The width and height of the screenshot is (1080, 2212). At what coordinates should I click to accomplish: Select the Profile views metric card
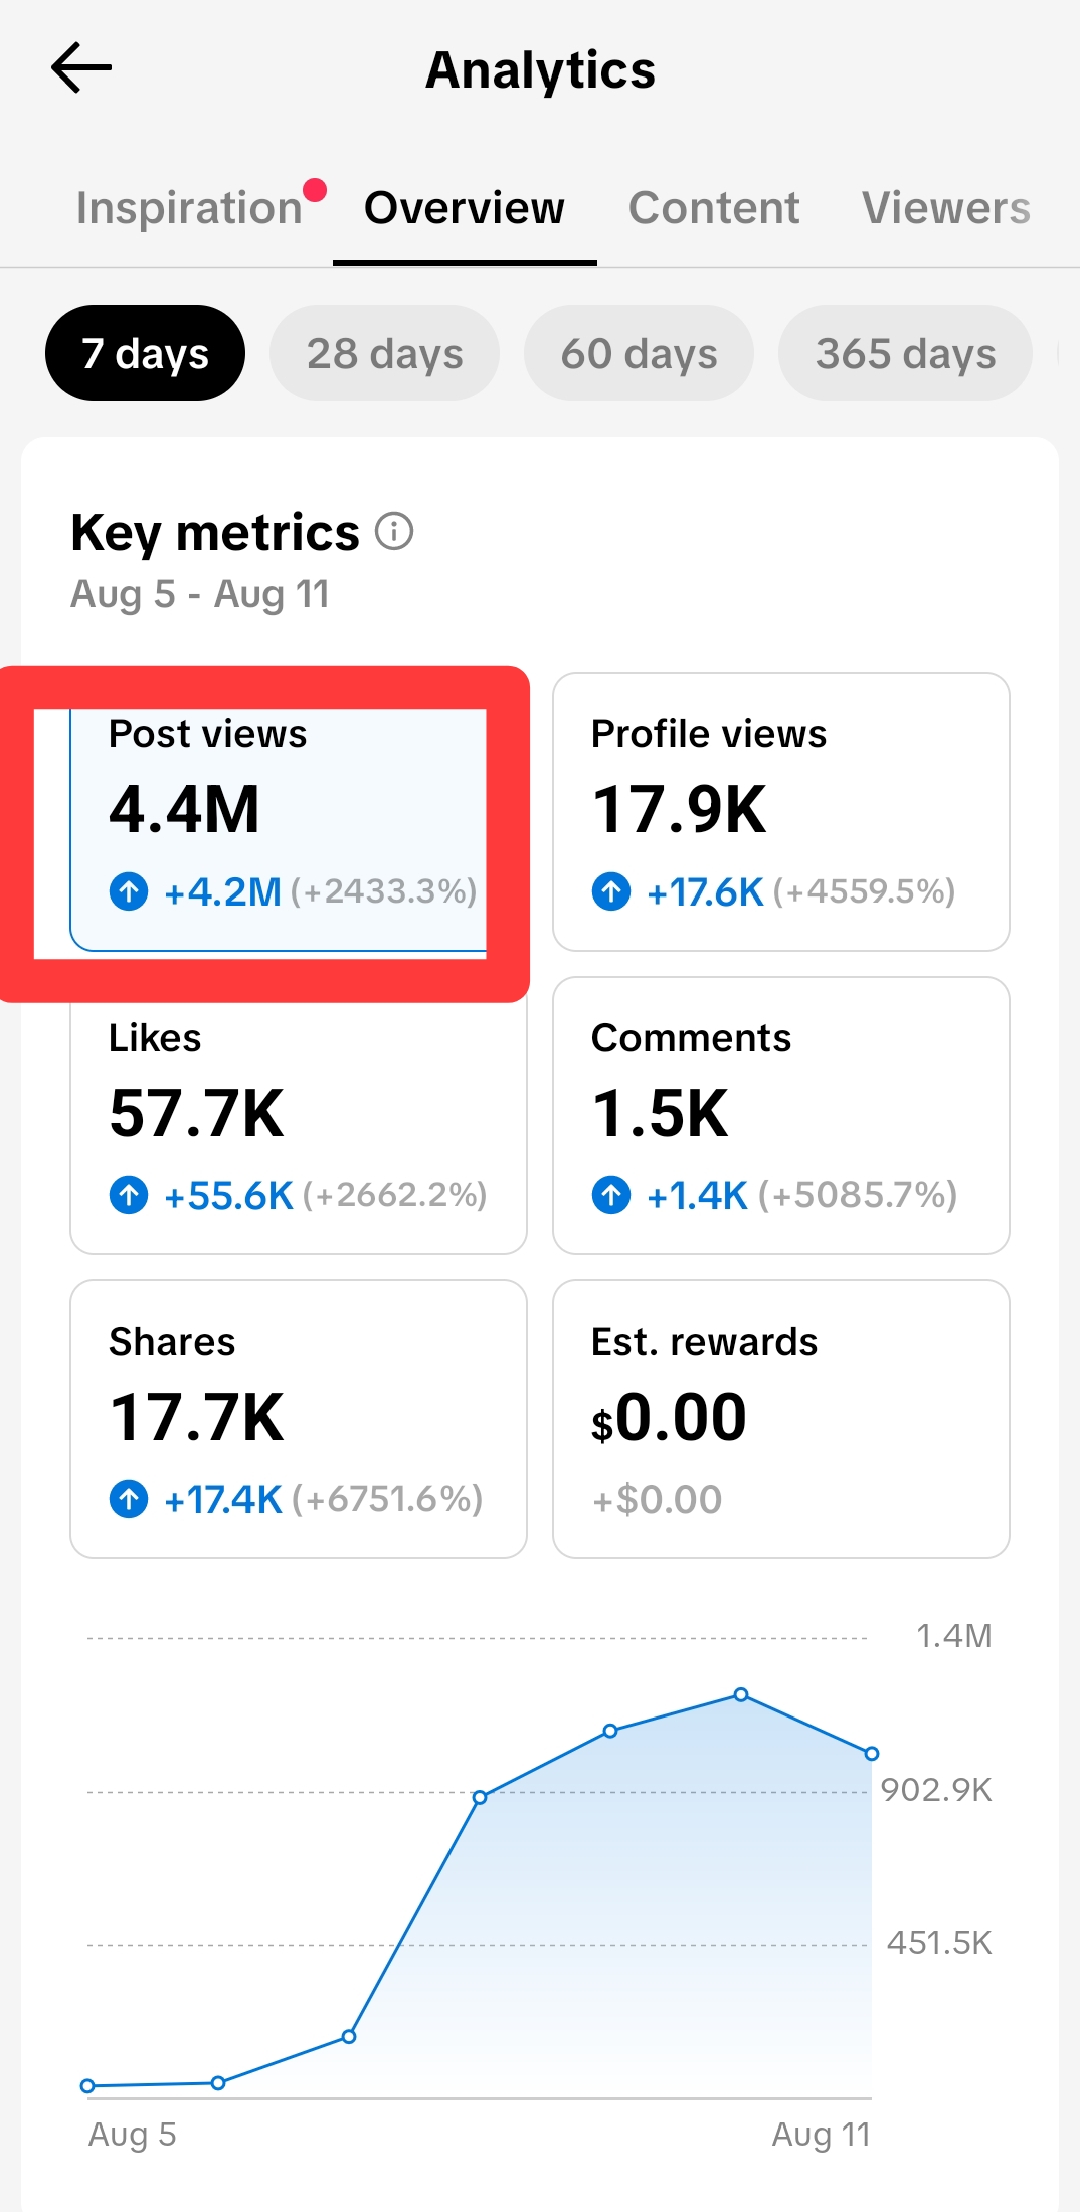(x=781, y=812)
